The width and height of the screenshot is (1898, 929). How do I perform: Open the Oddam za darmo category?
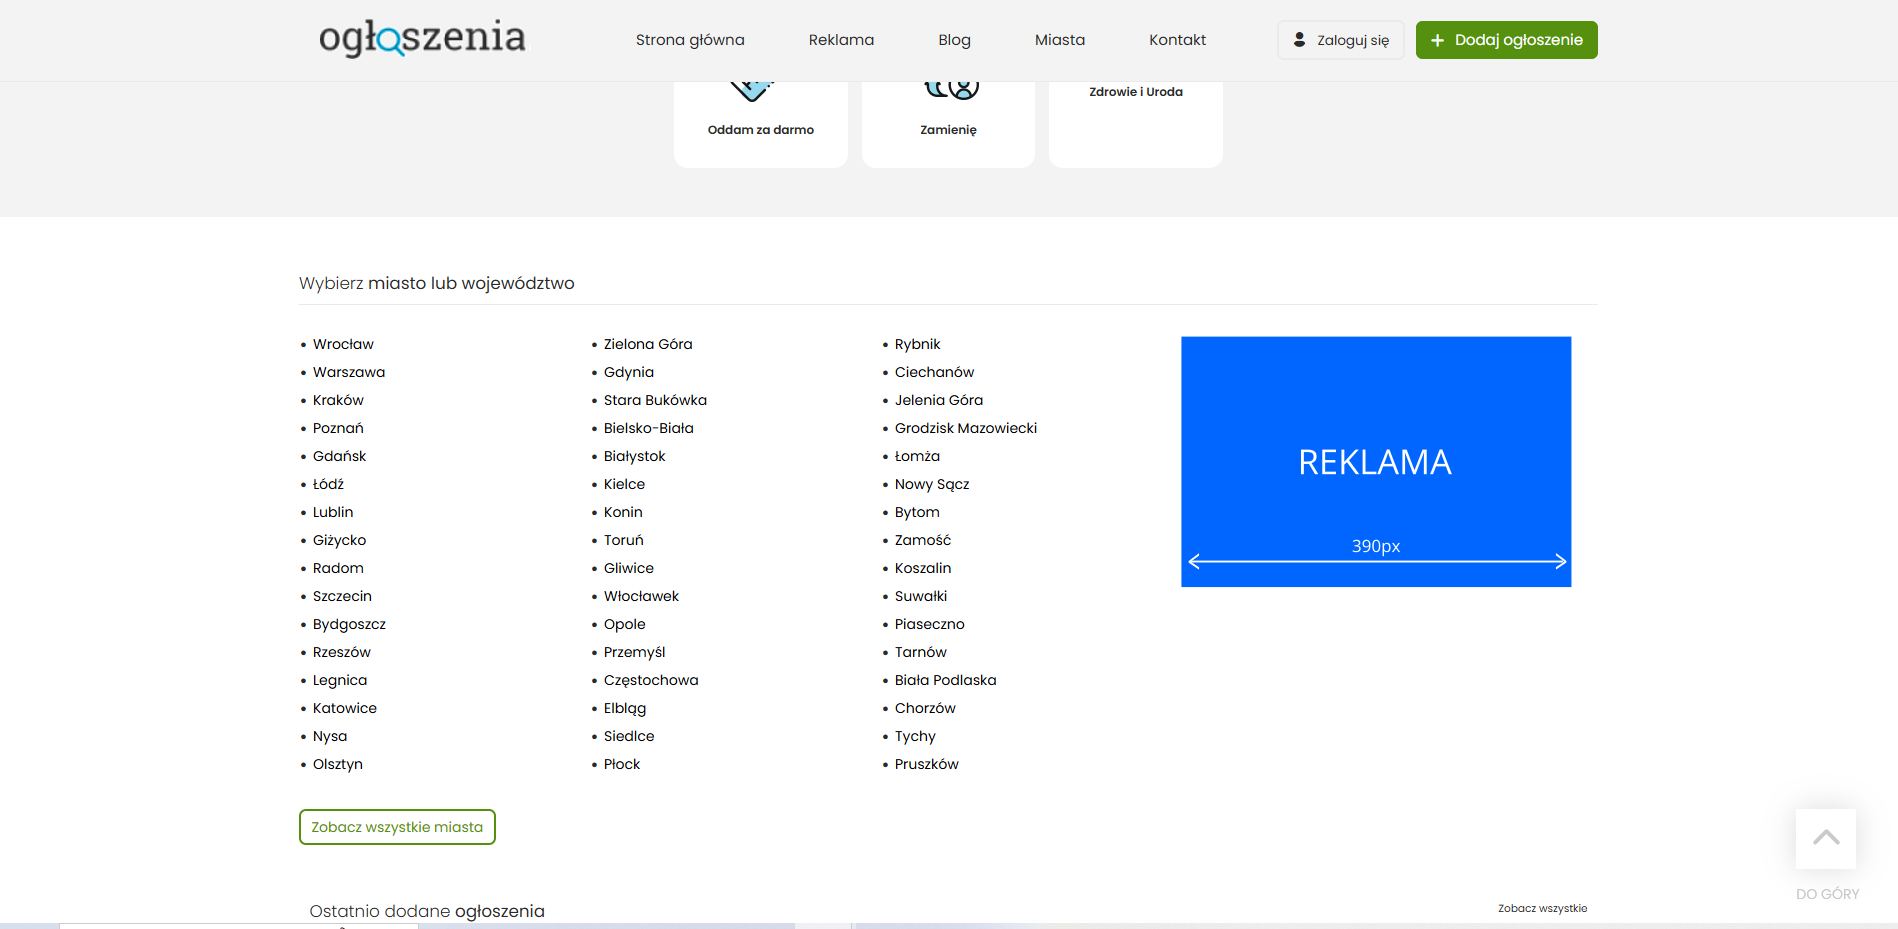tap(760, 129)
